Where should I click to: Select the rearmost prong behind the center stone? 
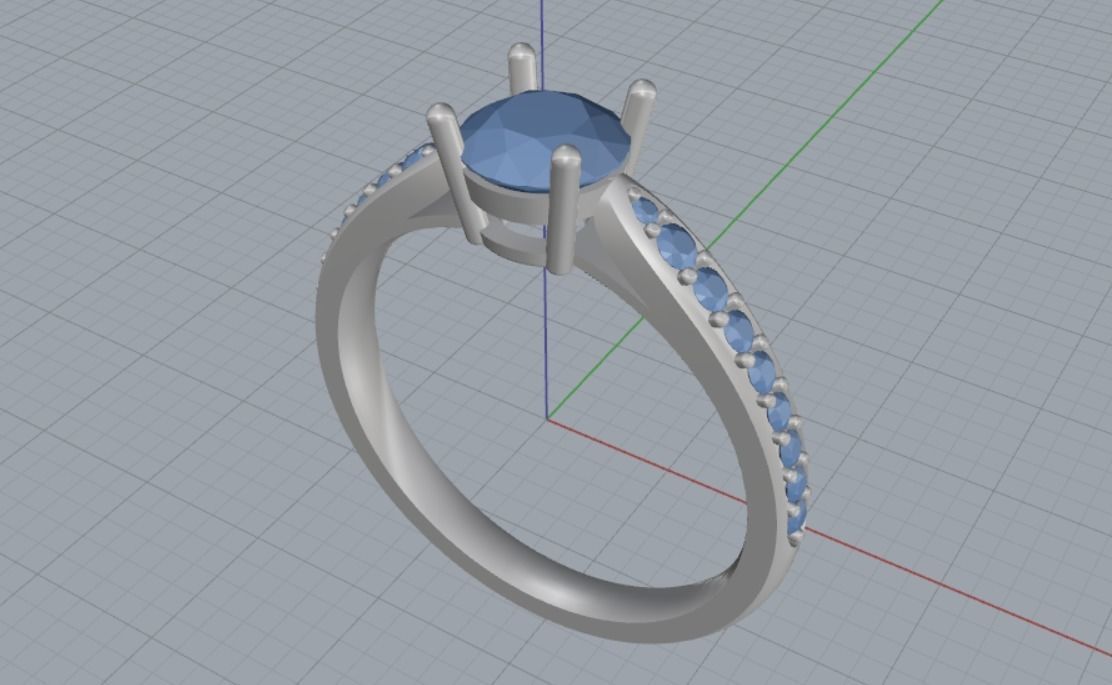521,68
